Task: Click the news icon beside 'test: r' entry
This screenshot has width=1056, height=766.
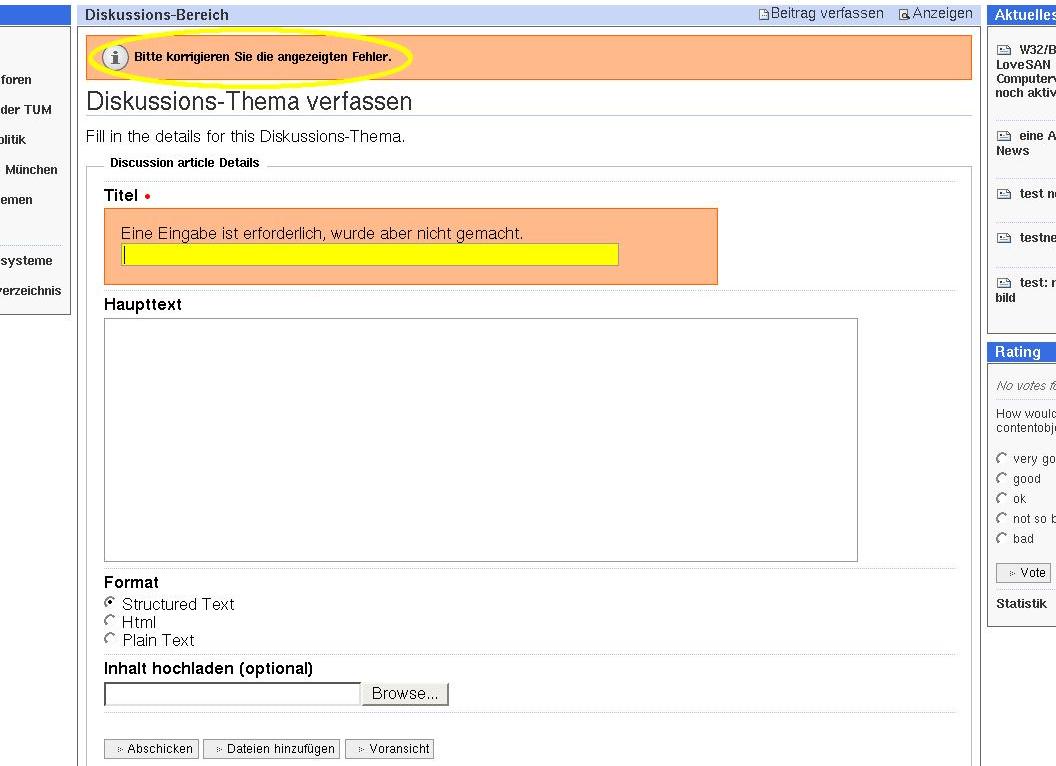Action: tap(1004, 283)
